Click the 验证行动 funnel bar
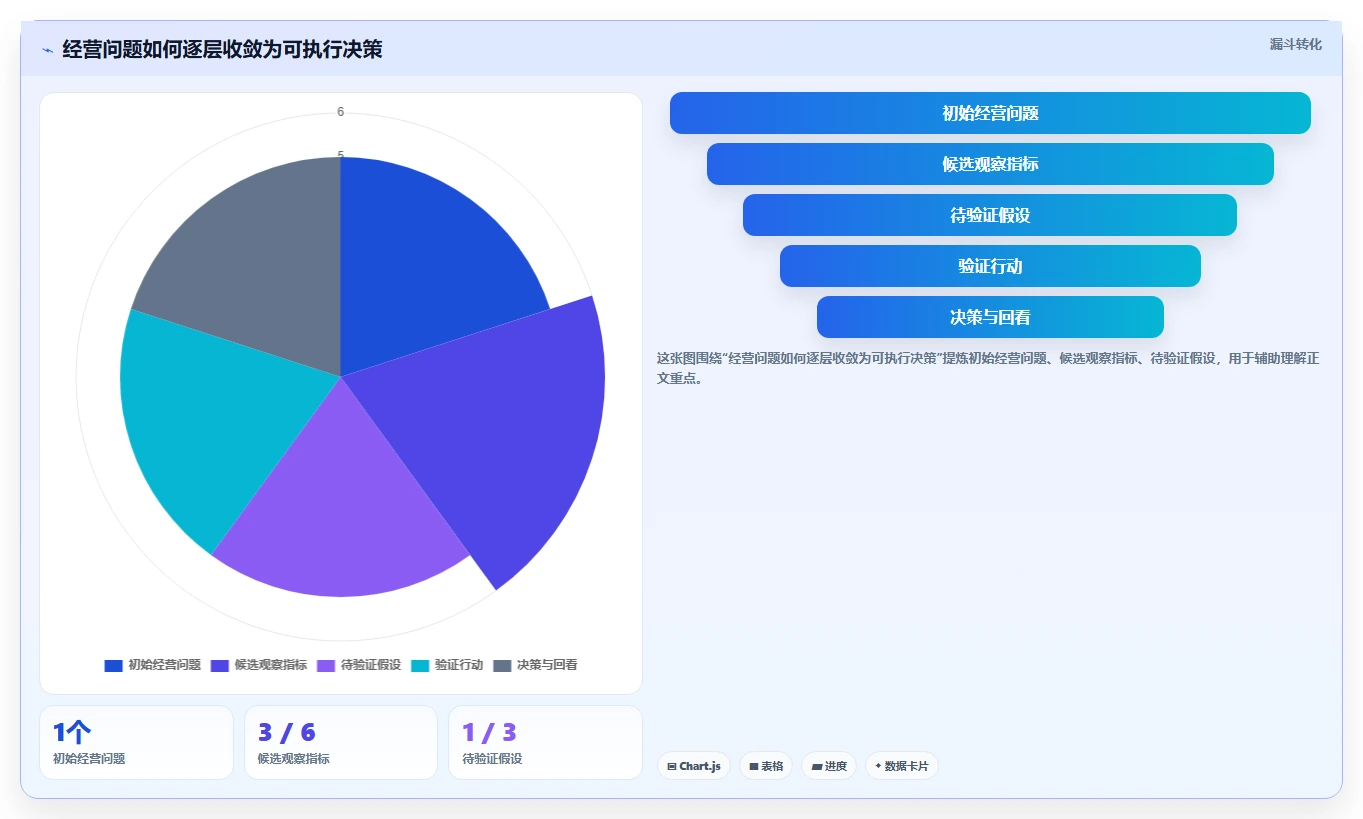 tap(990, 266)
